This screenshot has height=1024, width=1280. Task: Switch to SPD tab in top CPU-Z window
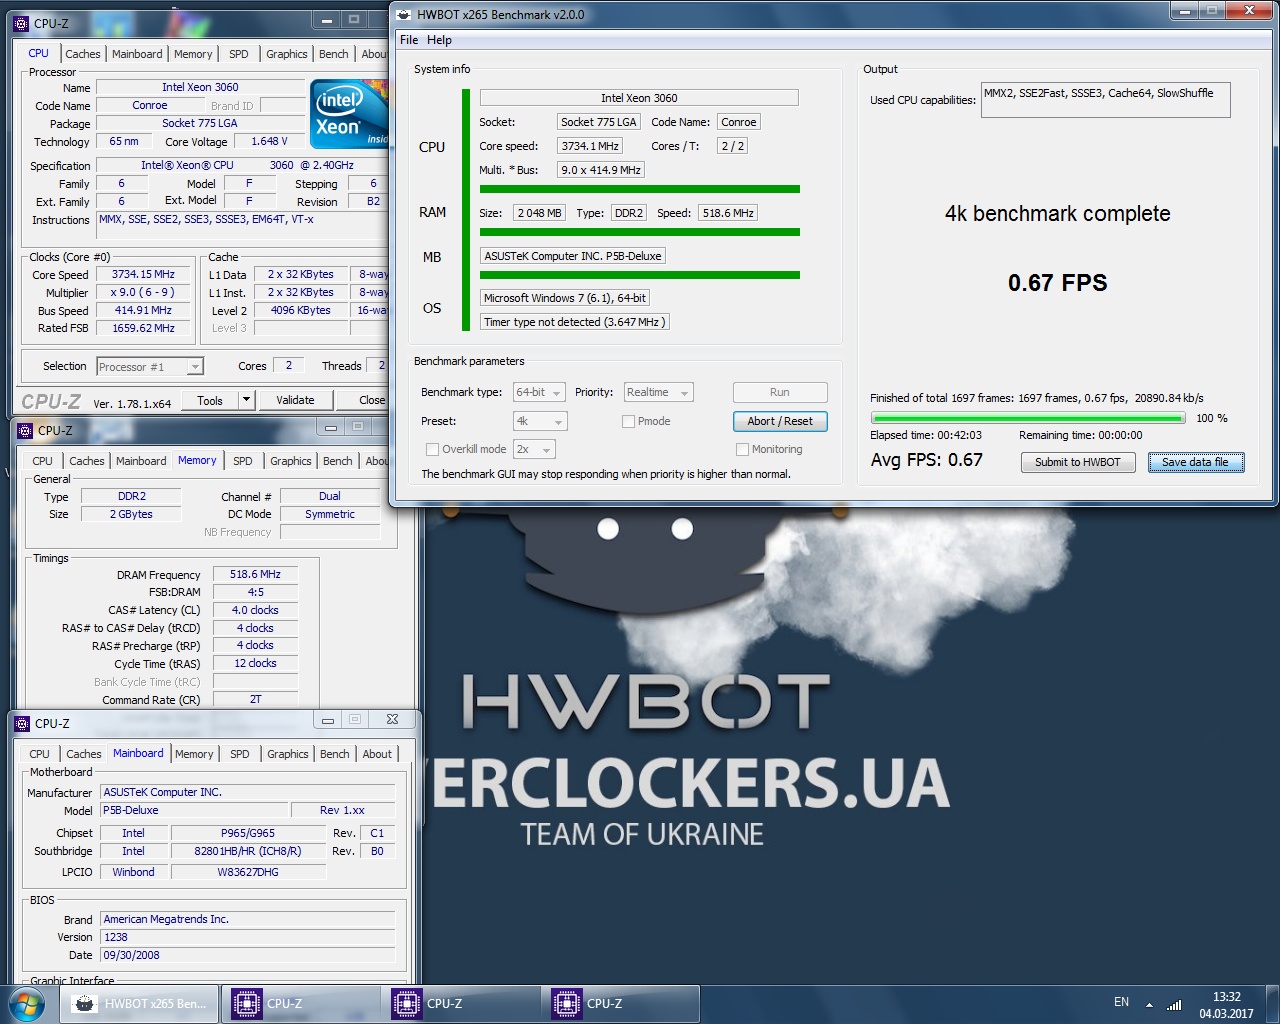239,54
